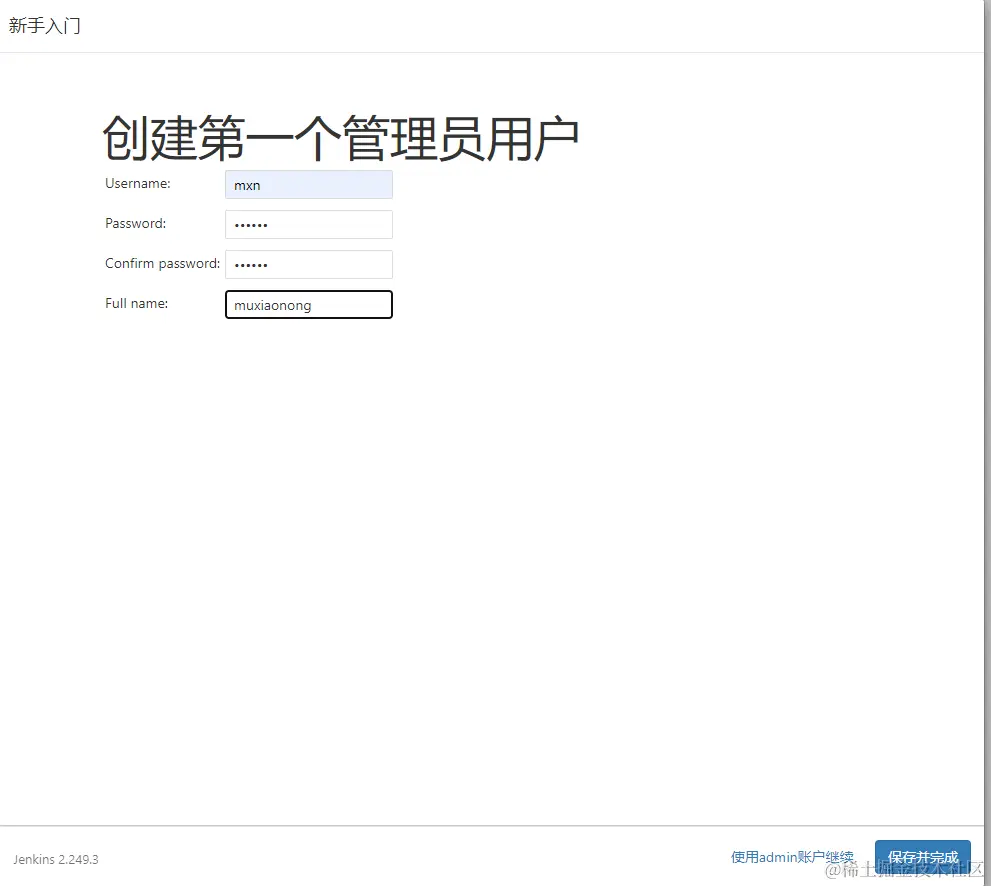Image resolution: width=991 pixels, height=886 pixels.
Task: Click the Password input field
Action: 308,224
